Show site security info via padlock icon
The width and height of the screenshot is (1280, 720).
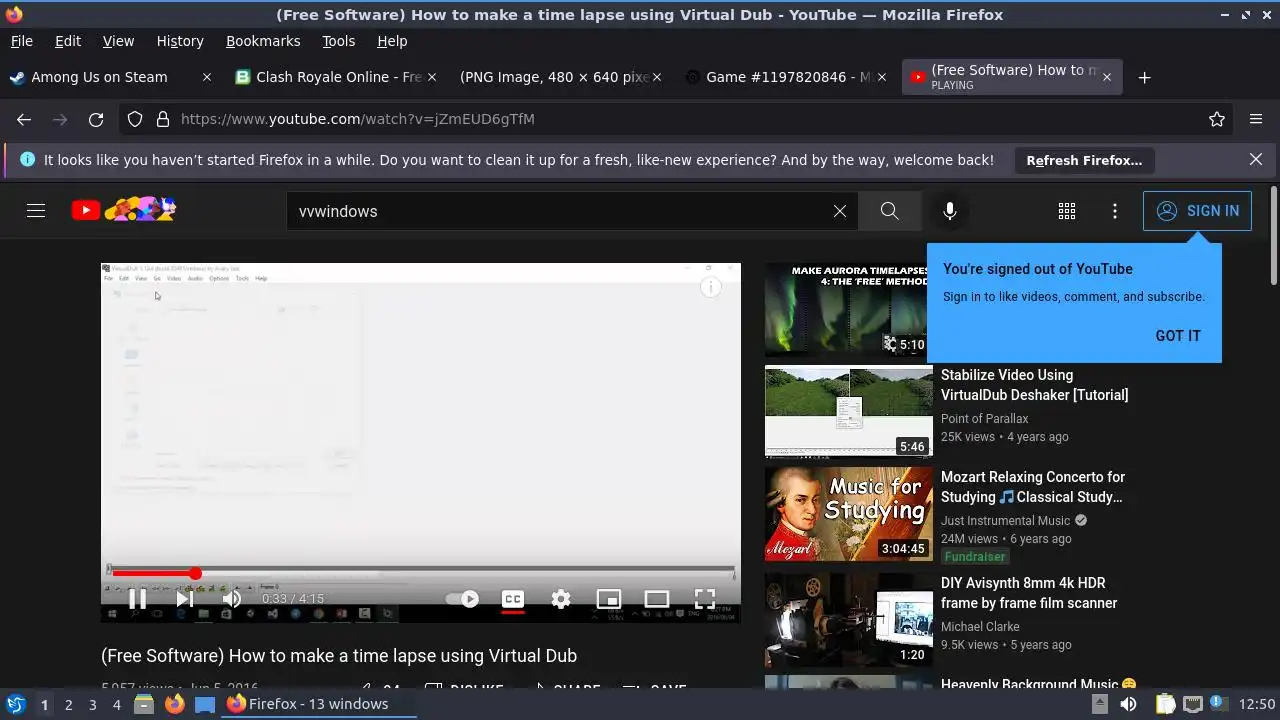coord(163,119)
